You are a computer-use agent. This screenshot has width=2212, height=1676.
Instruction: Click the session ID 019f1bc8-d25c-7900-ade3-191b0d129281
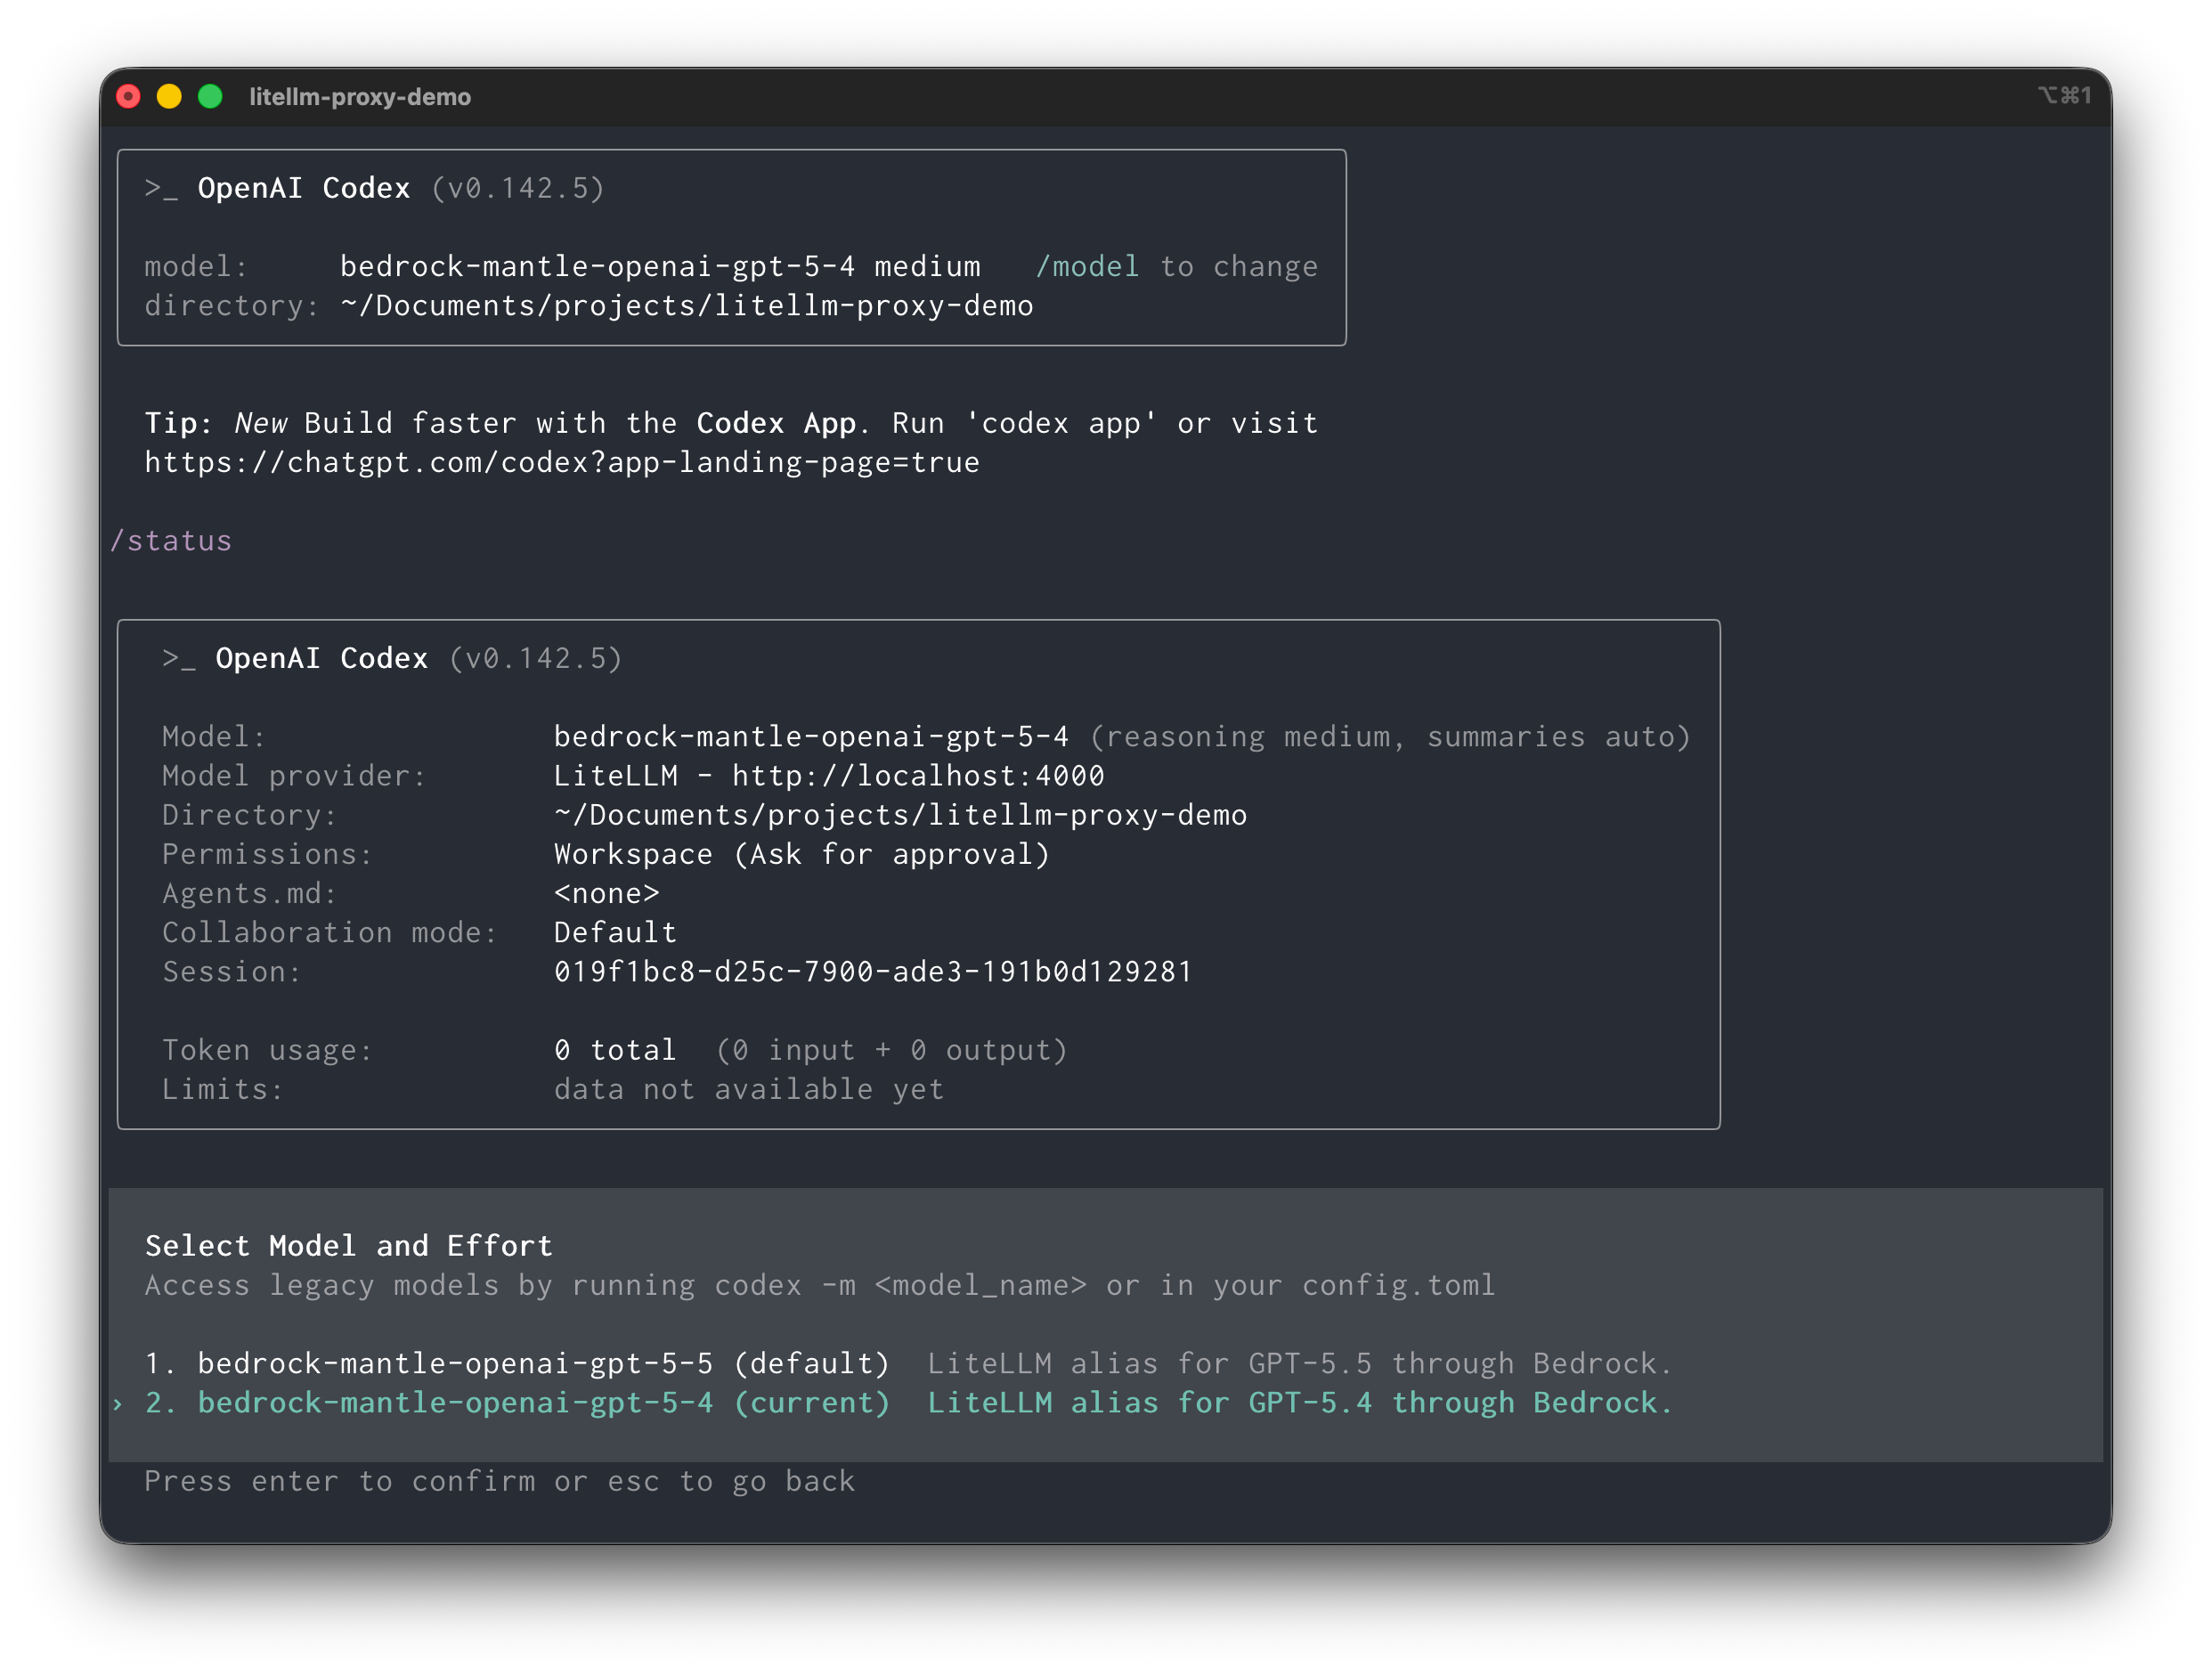(x=873, y=971)
